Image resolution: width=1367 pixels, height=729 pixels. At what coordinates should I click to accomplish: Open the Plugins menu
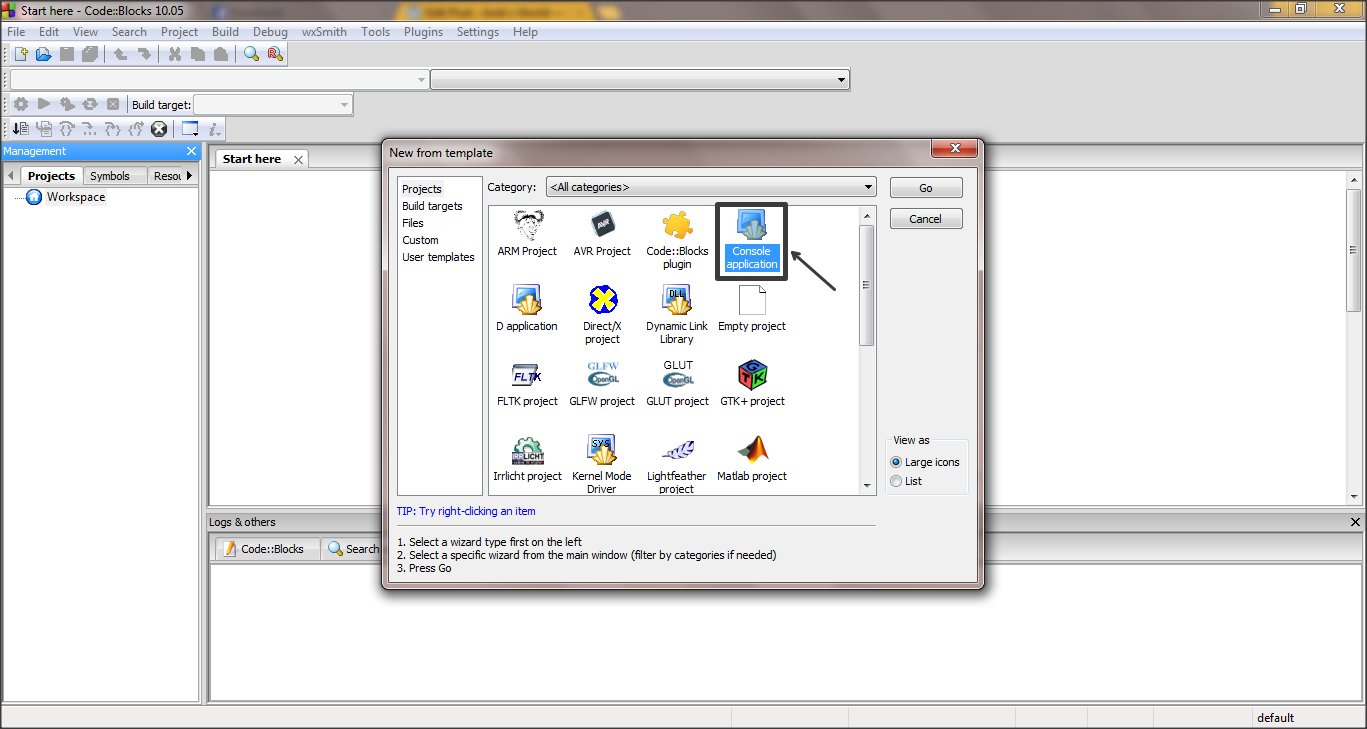click(424, 32)
